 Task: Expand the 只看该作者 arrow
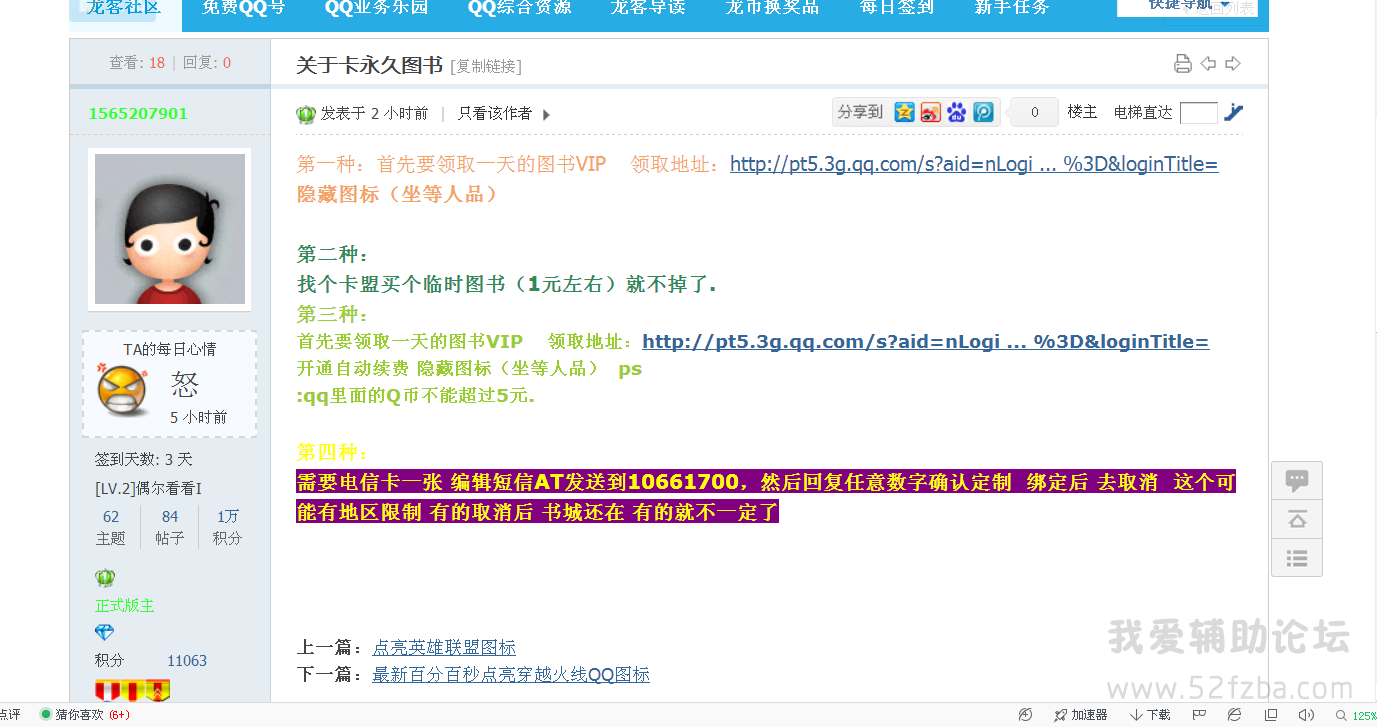(x=546, y=115)
